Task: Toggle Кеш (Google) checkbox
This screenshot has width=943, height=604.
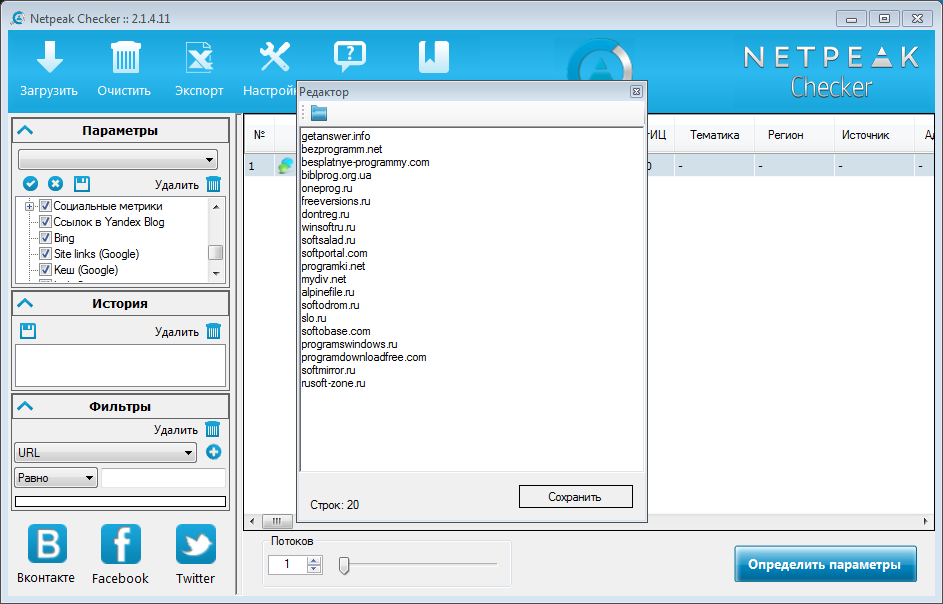Action: click(45, 270)
